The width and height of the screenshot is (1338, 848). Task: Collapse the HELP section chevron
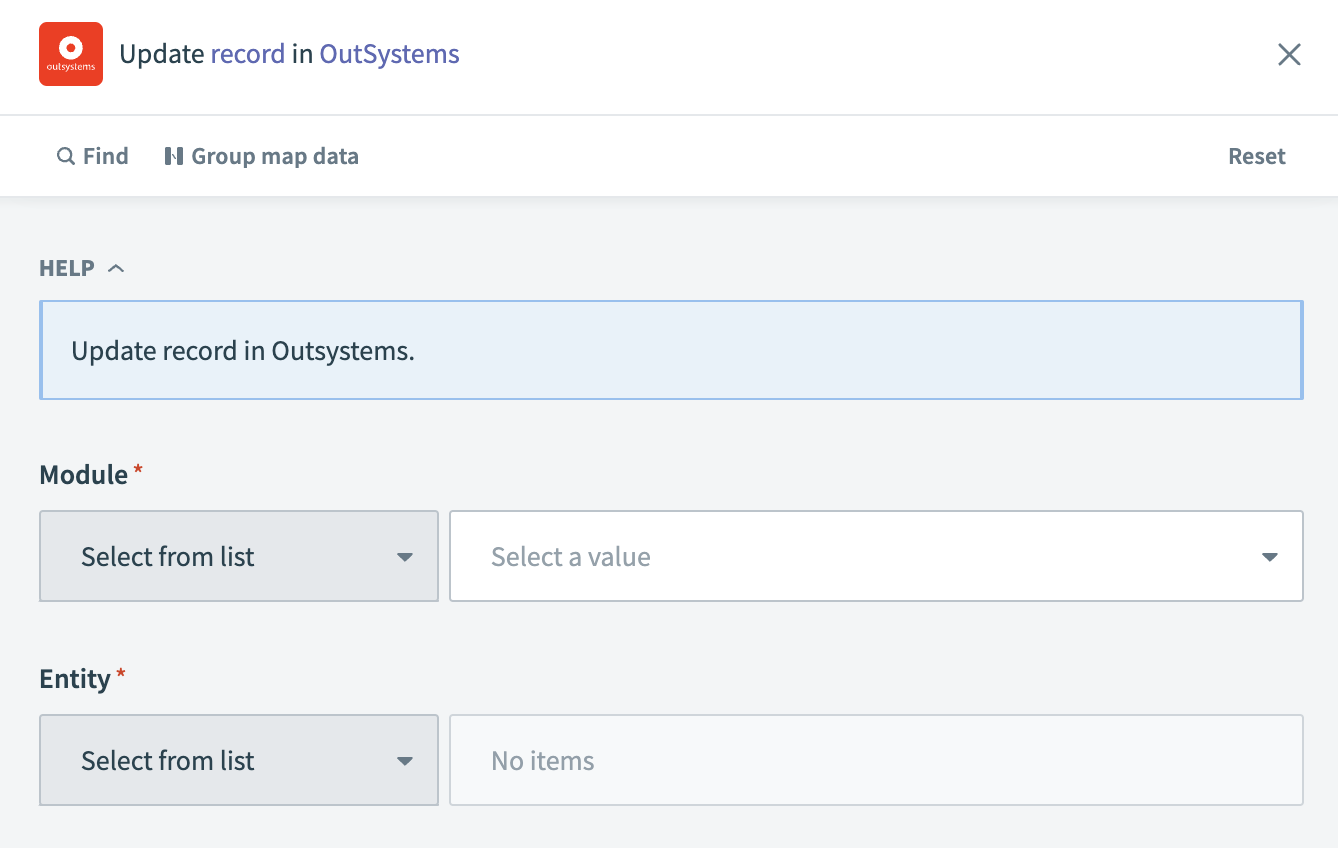pyautogui.click(x=116, y=268)
